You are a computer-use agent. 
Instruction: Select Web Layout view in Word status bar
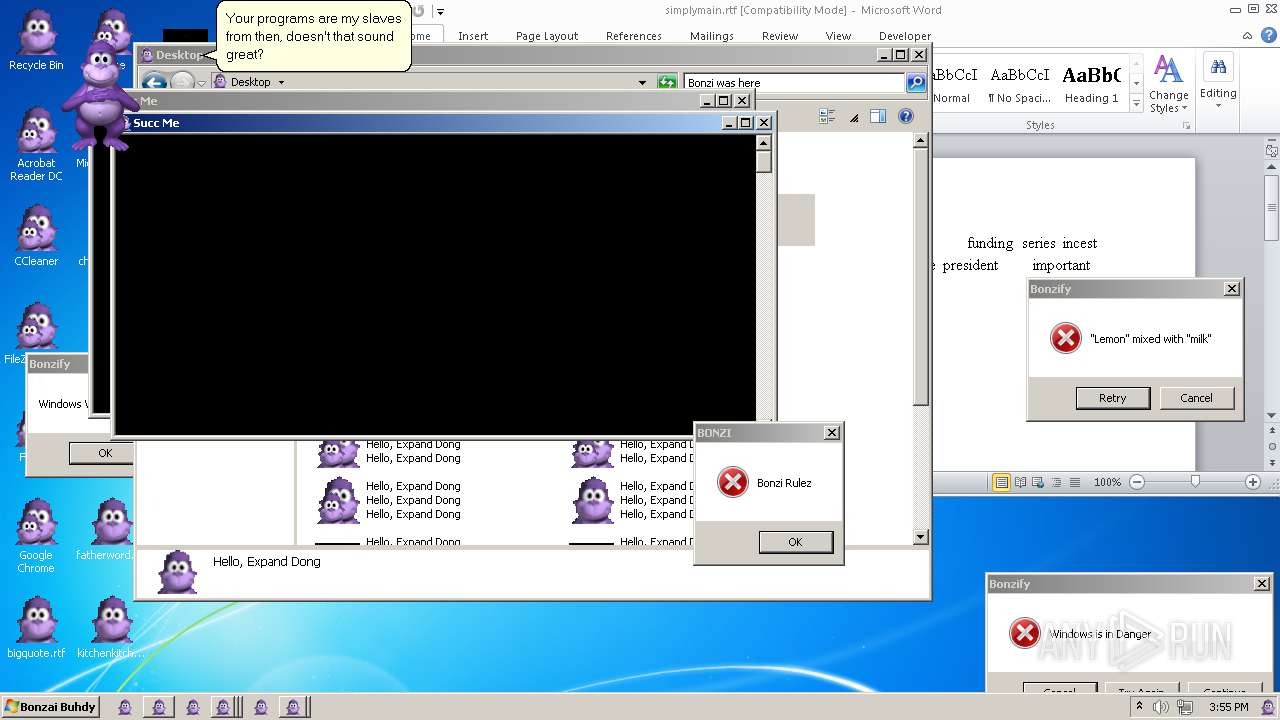tap(1039, 482)
